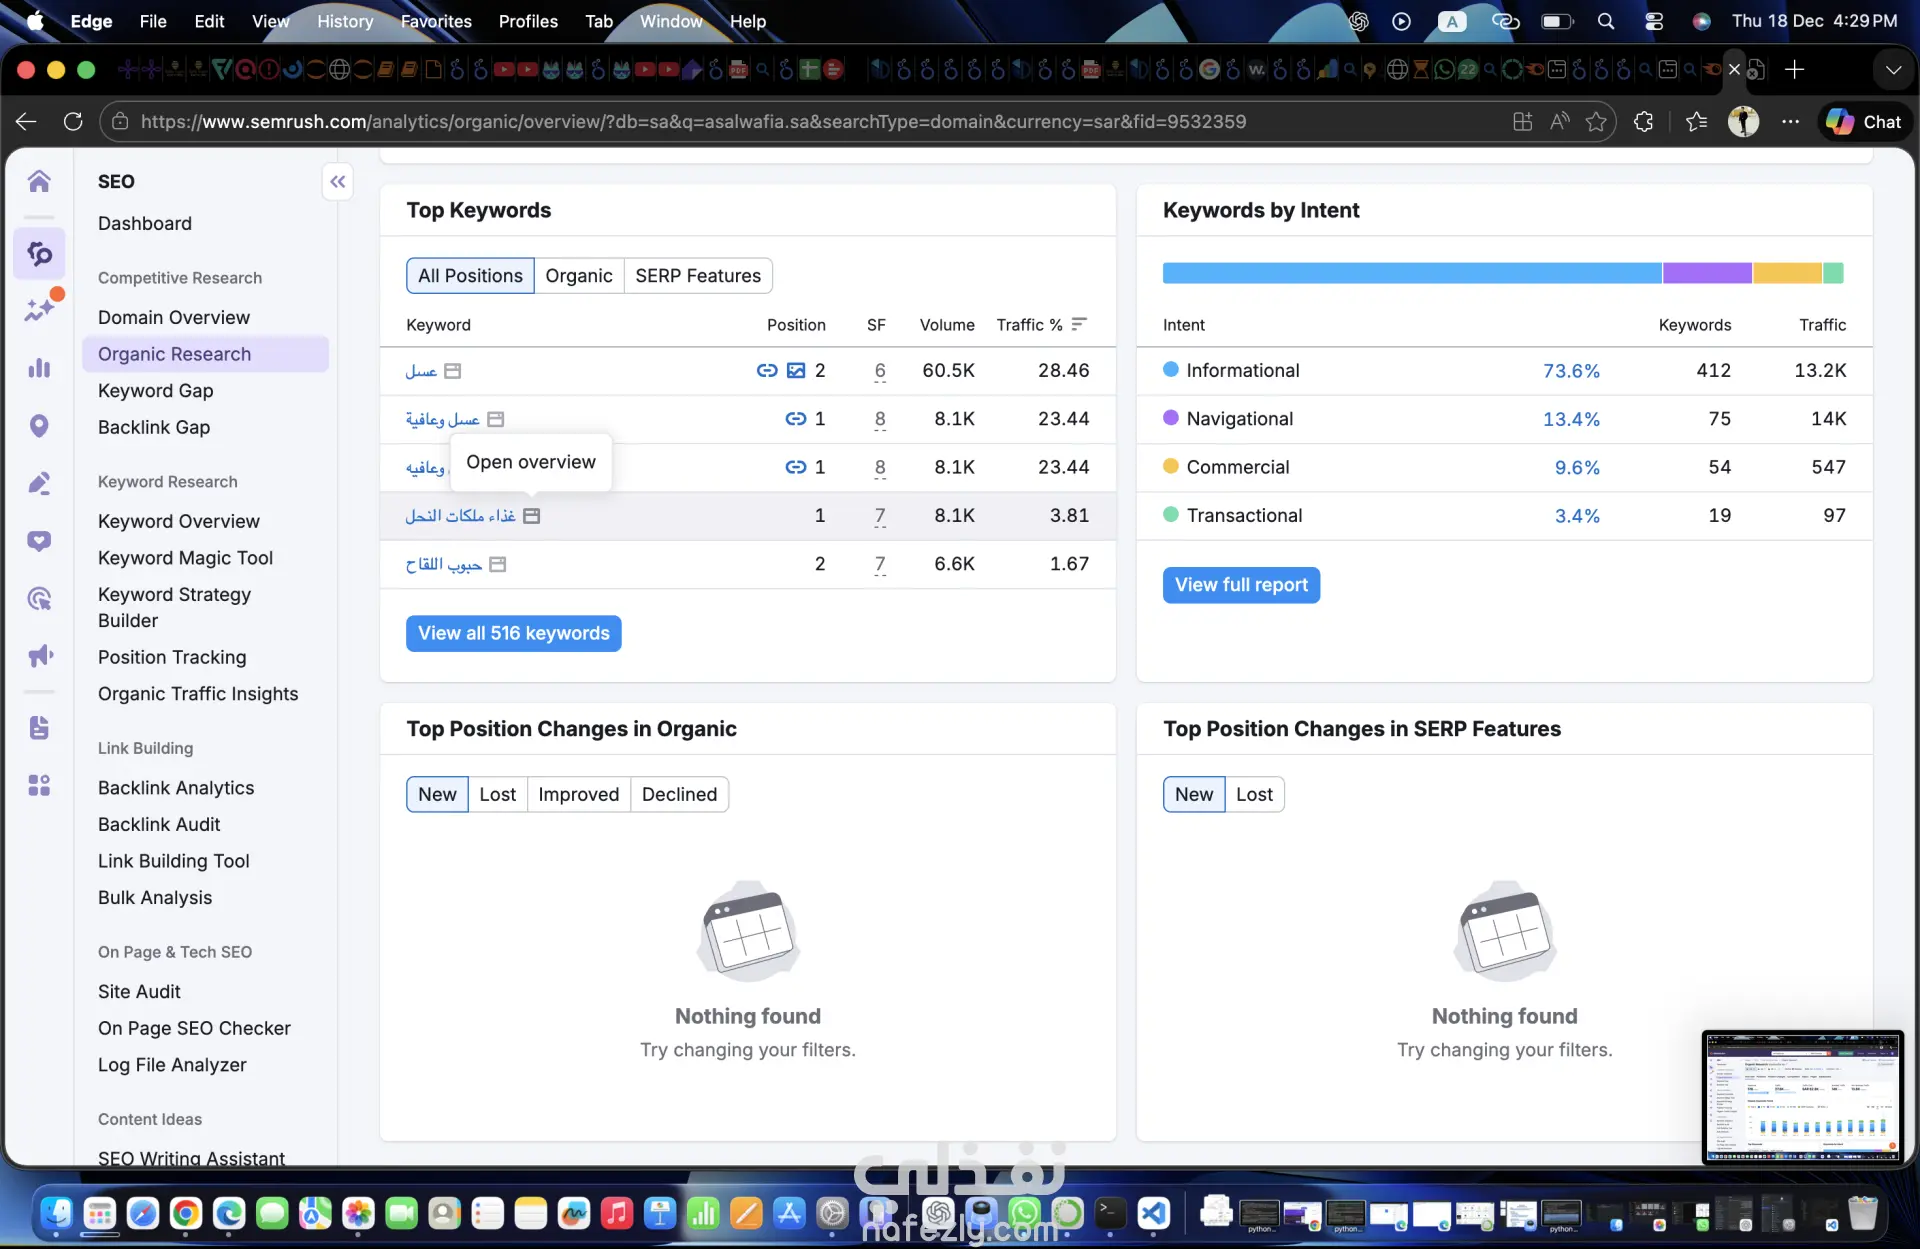Click View all 516 keywords button
This screenshot has width=1920, height=1249.
[x=513, y=634]
